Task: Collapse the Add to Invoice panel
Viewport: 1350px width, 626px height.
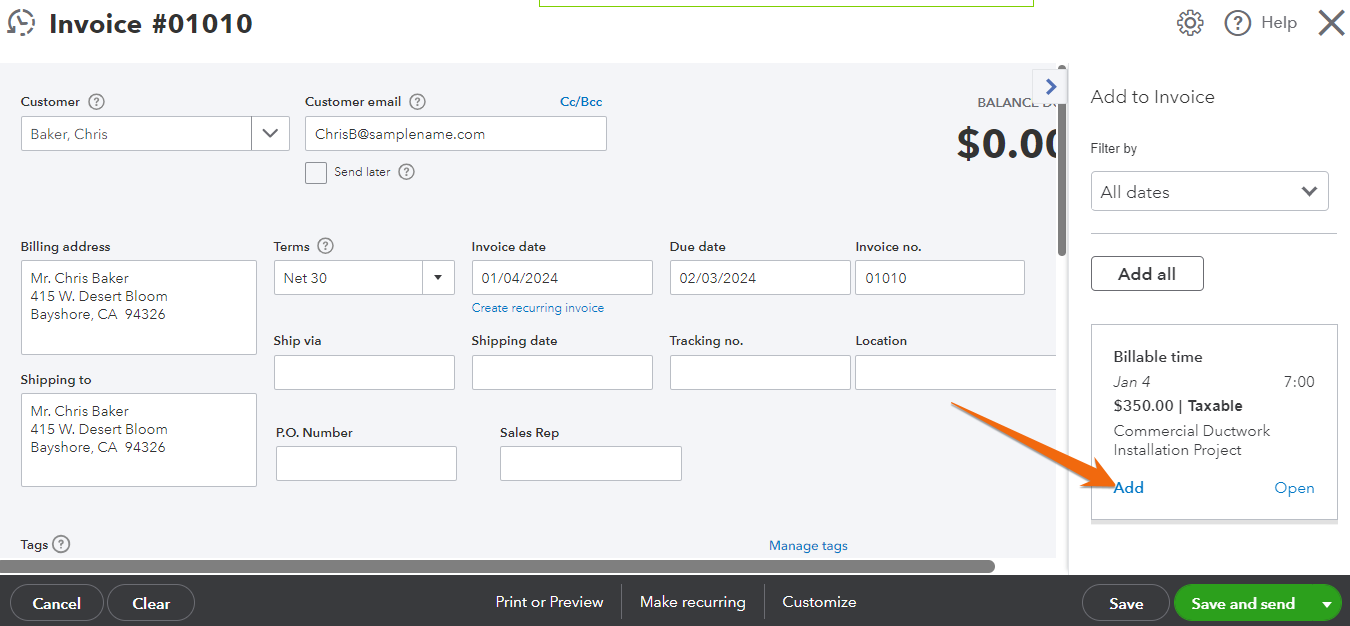Action: click(1049, 86)
